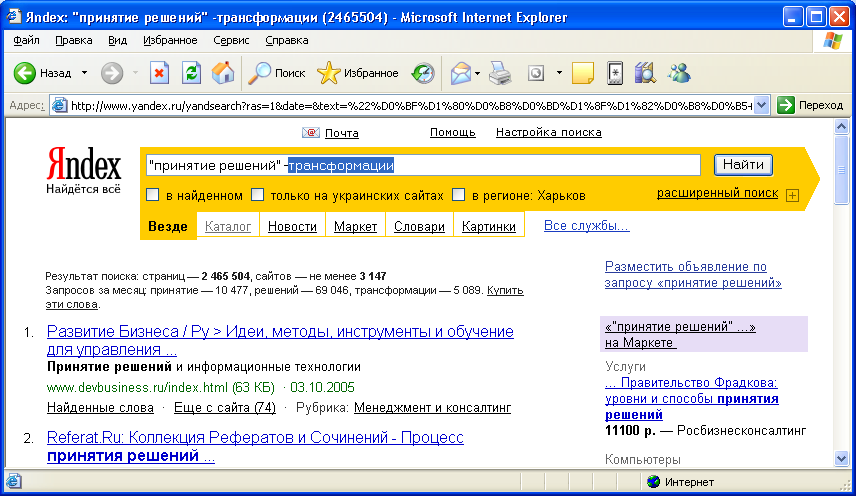Print the page with printer icon
Image resolution: width=856 pixels, height=496 pixels.
(x=500, y=73)
